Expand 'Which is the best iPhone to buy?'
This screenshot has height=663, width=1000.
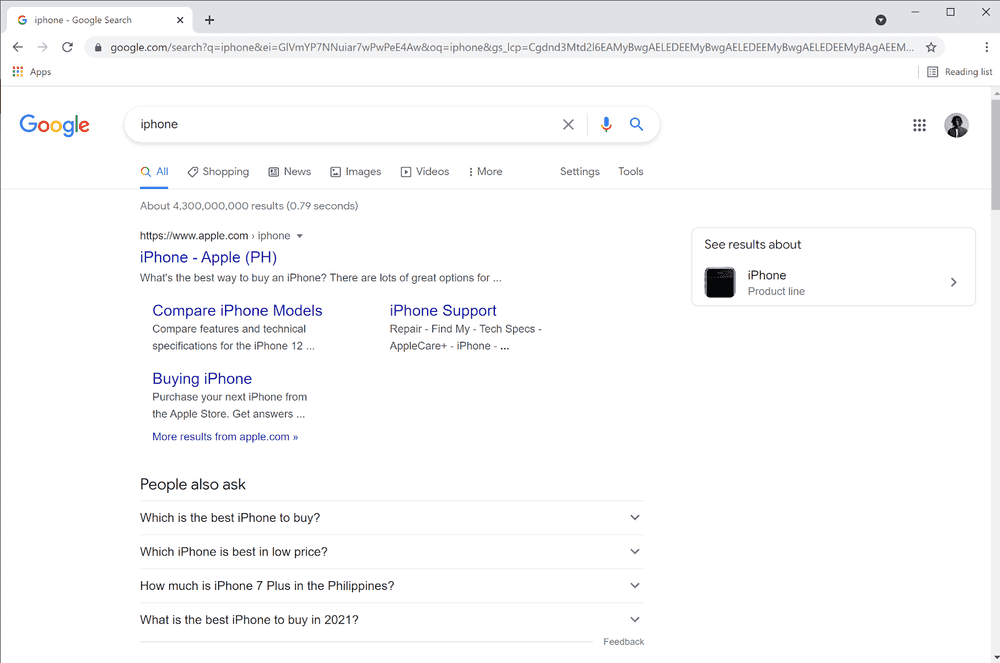pyautogui.click(x=392, y=518)
